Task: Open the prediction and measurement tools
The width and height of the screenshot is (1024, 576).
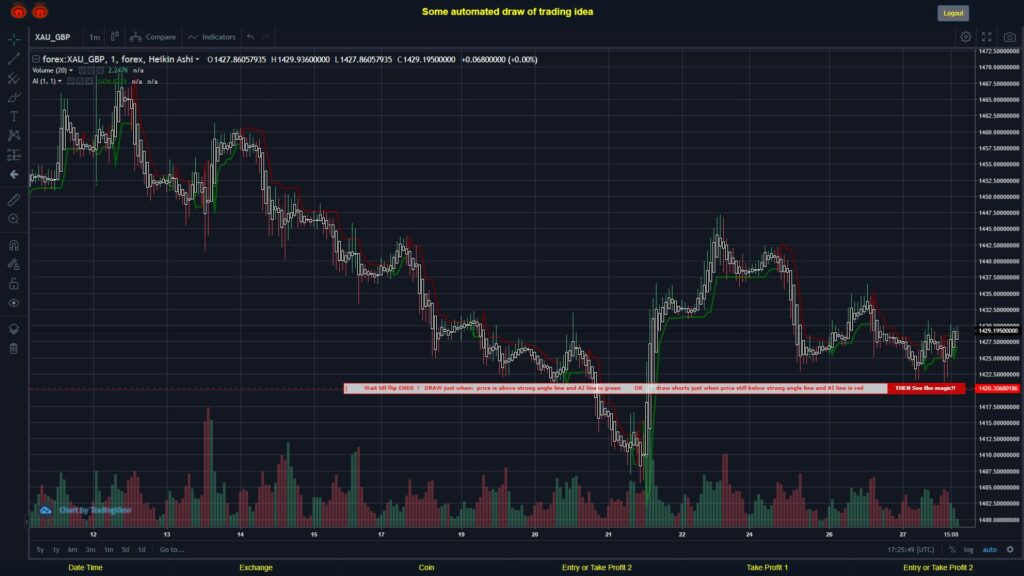Action: coord(14,155)
